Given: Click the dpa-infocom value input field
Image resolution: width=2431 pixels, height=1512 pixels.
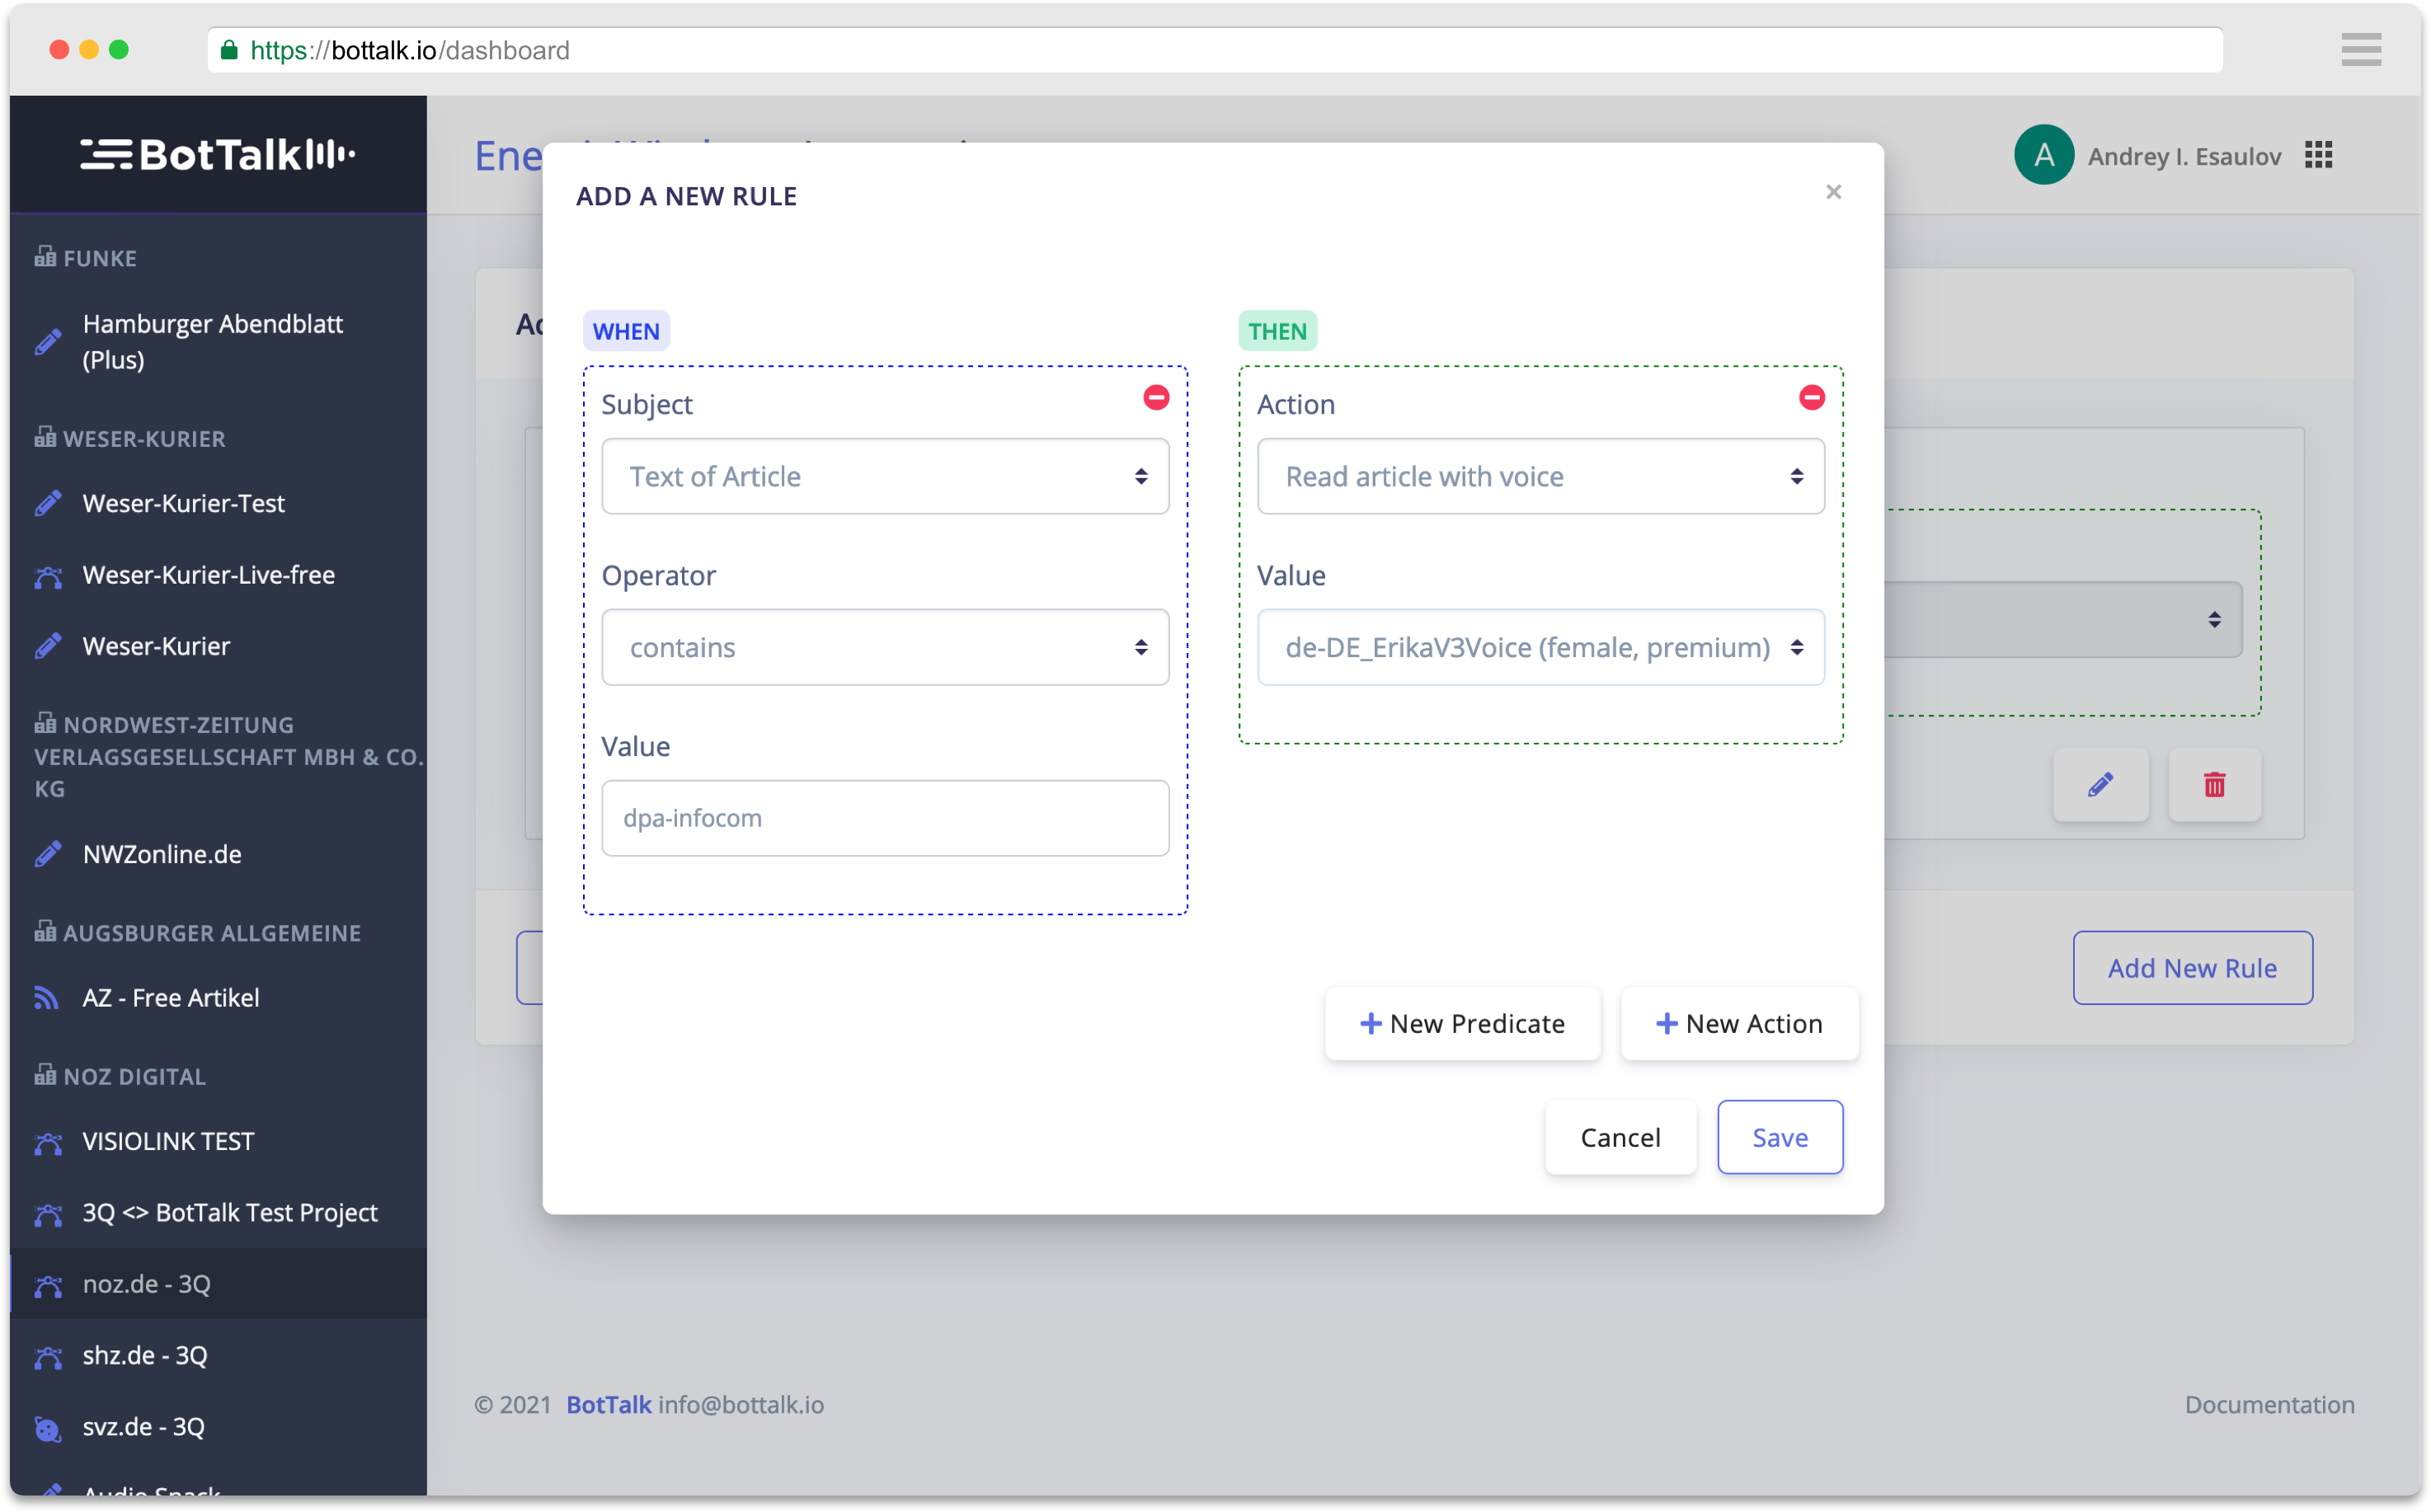Looking at the screenshot, I should [885, 818].
